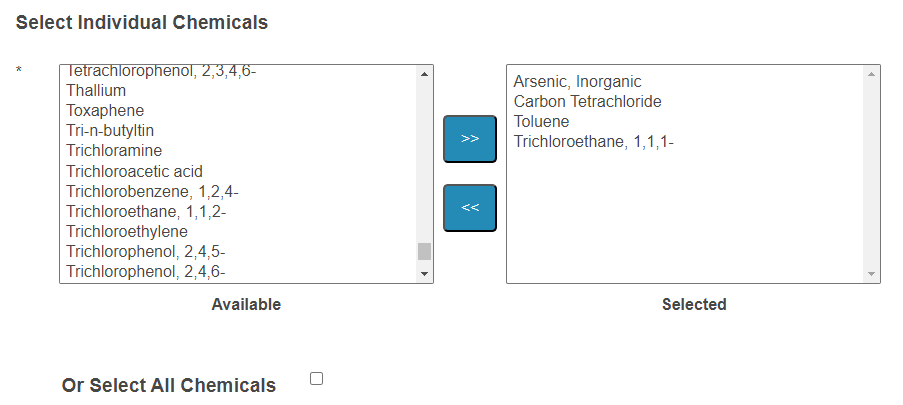The image size is (903, 405).
Task: Choose Trichloroethane, 1,1,2- in Available list
Action: (x=149, y=212)
